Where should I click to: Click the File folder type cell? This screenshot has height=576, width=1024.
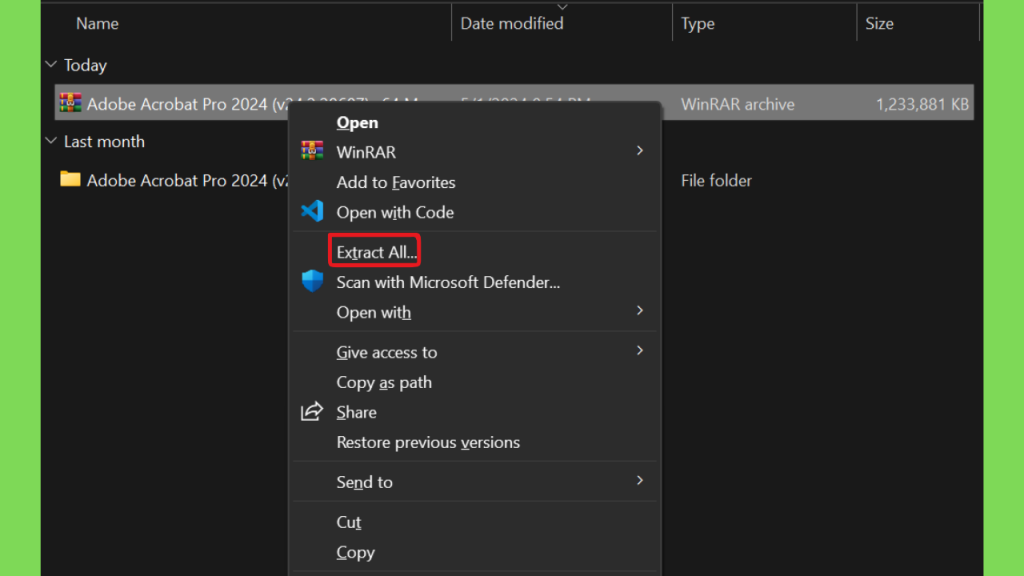[716, 180]
